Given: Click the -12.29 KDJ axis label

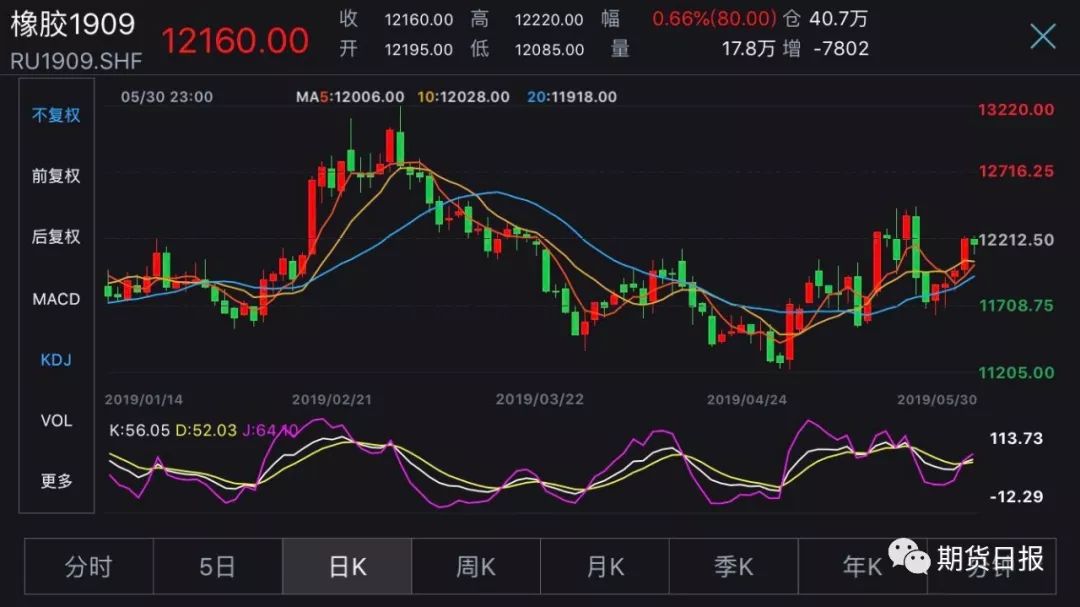Looking at the screenshot, I should 1016,496.
